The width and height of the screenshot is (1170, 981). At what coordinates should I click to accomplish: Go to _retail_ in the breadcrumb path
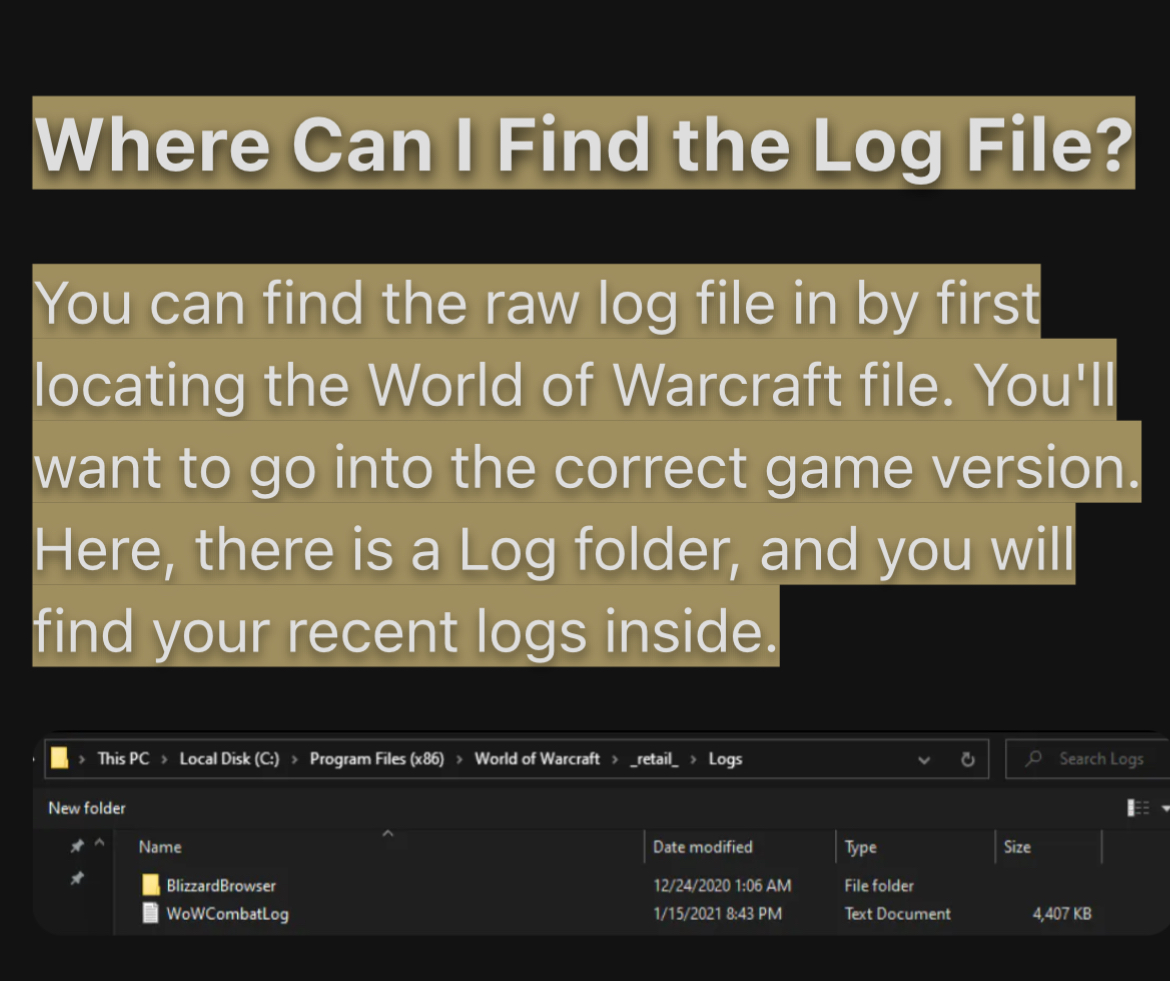coord(654,759)
